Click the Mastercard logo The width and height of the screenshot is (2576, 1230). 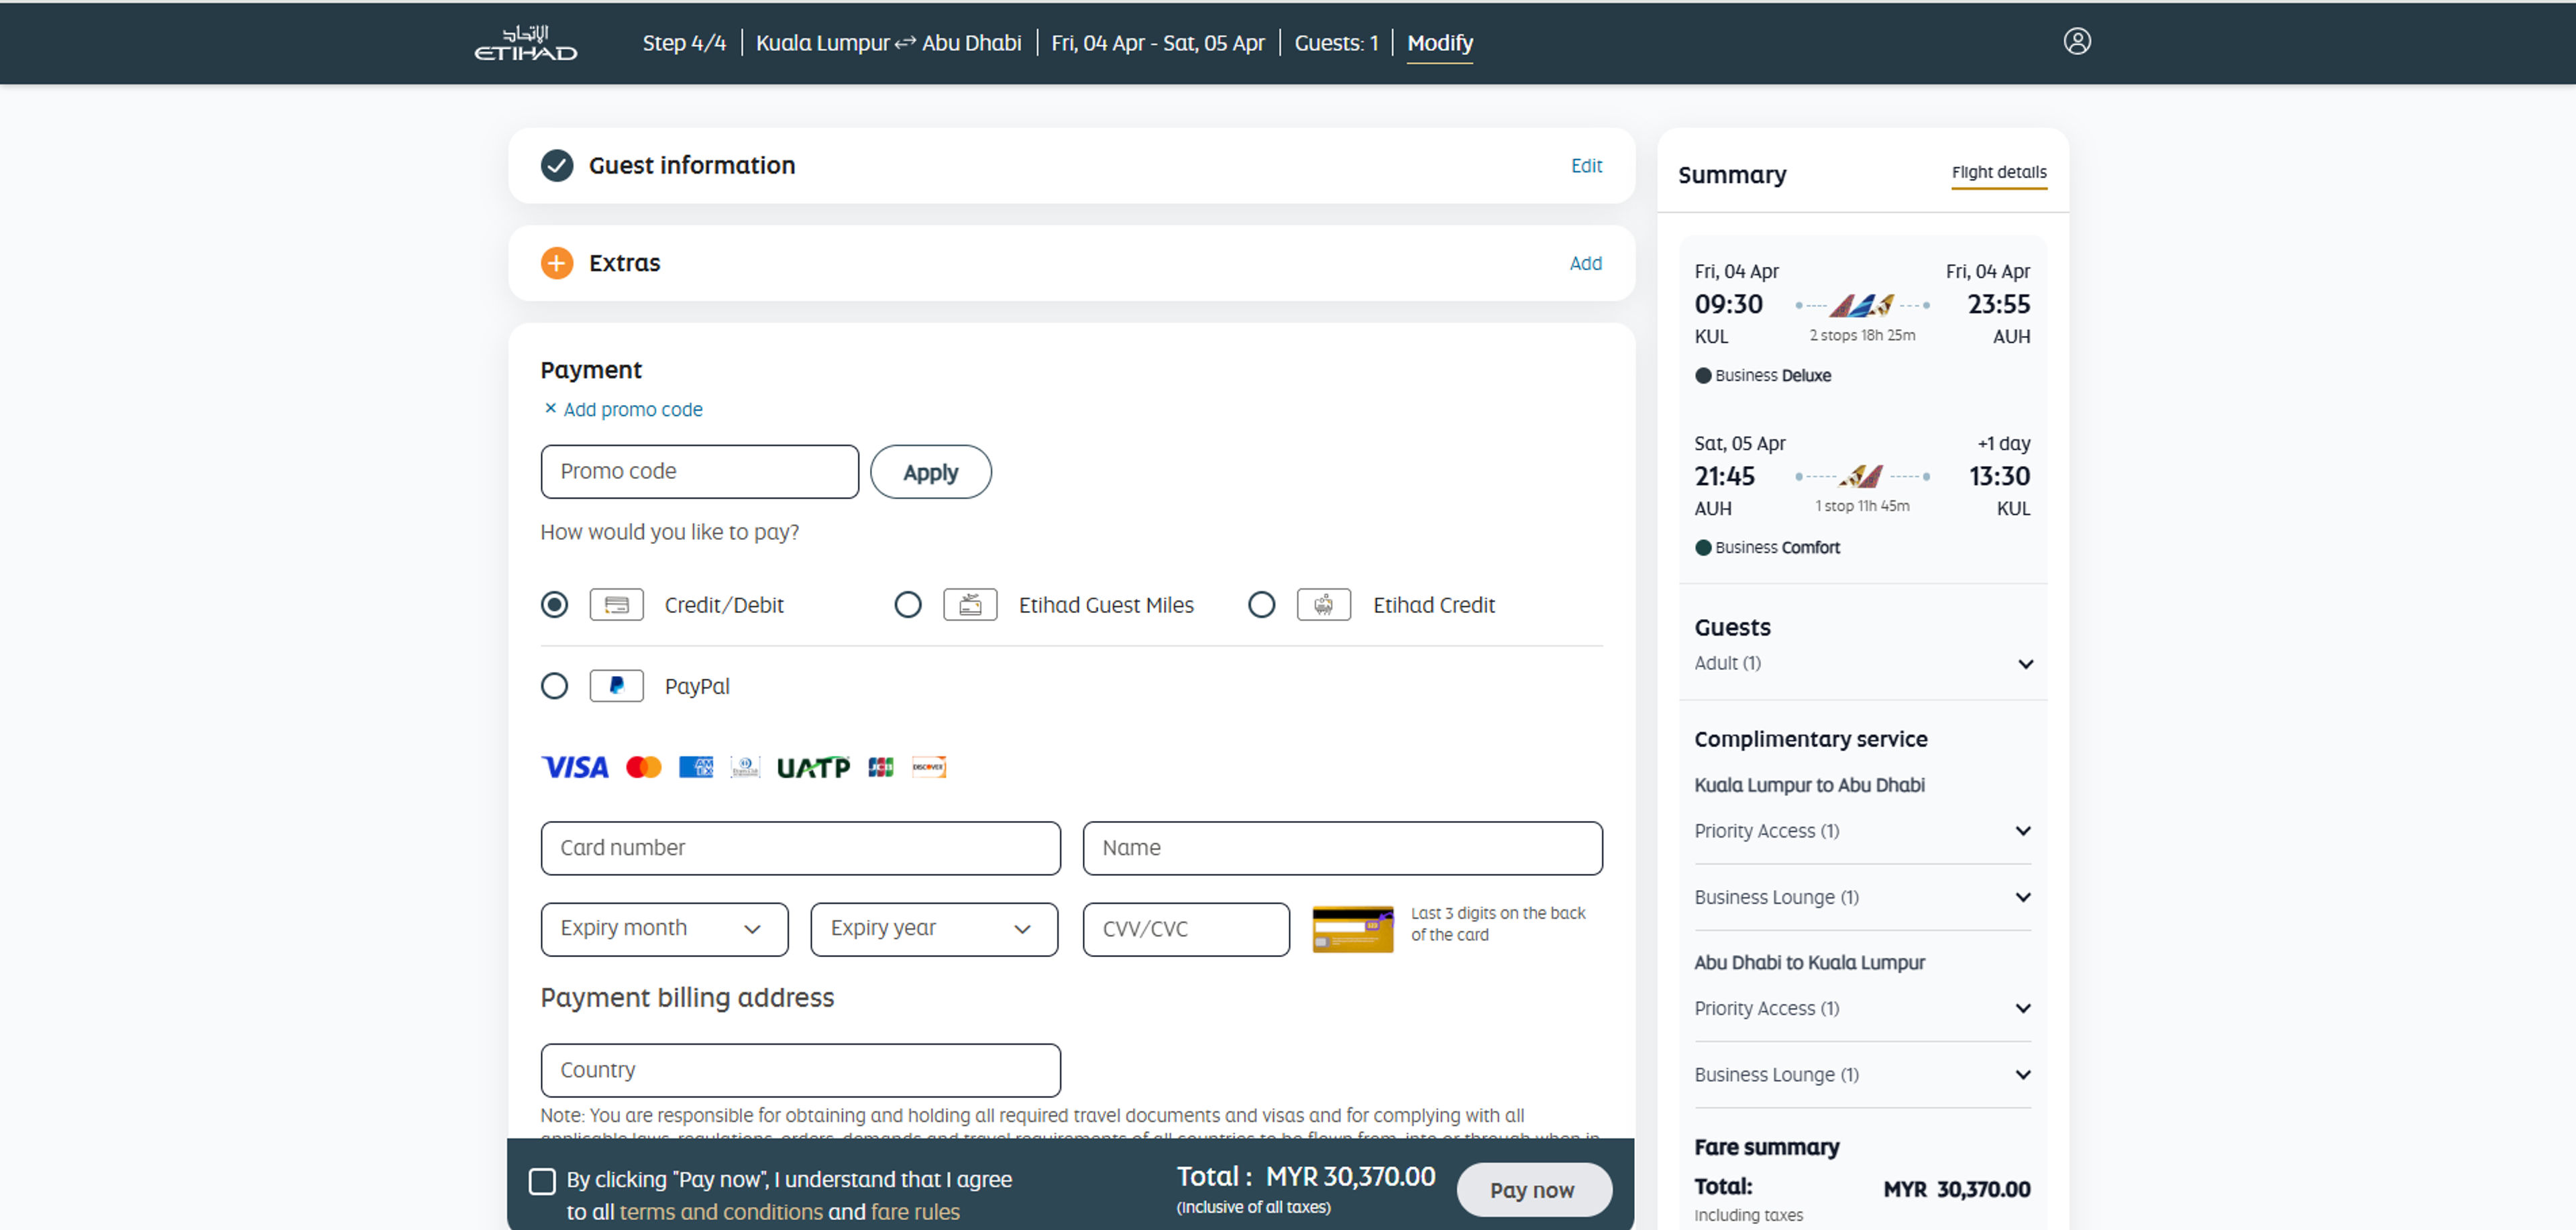tap(643, 767)
